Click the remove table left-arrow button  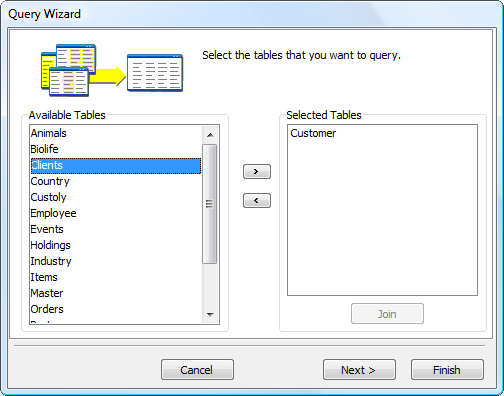(257, 200)
